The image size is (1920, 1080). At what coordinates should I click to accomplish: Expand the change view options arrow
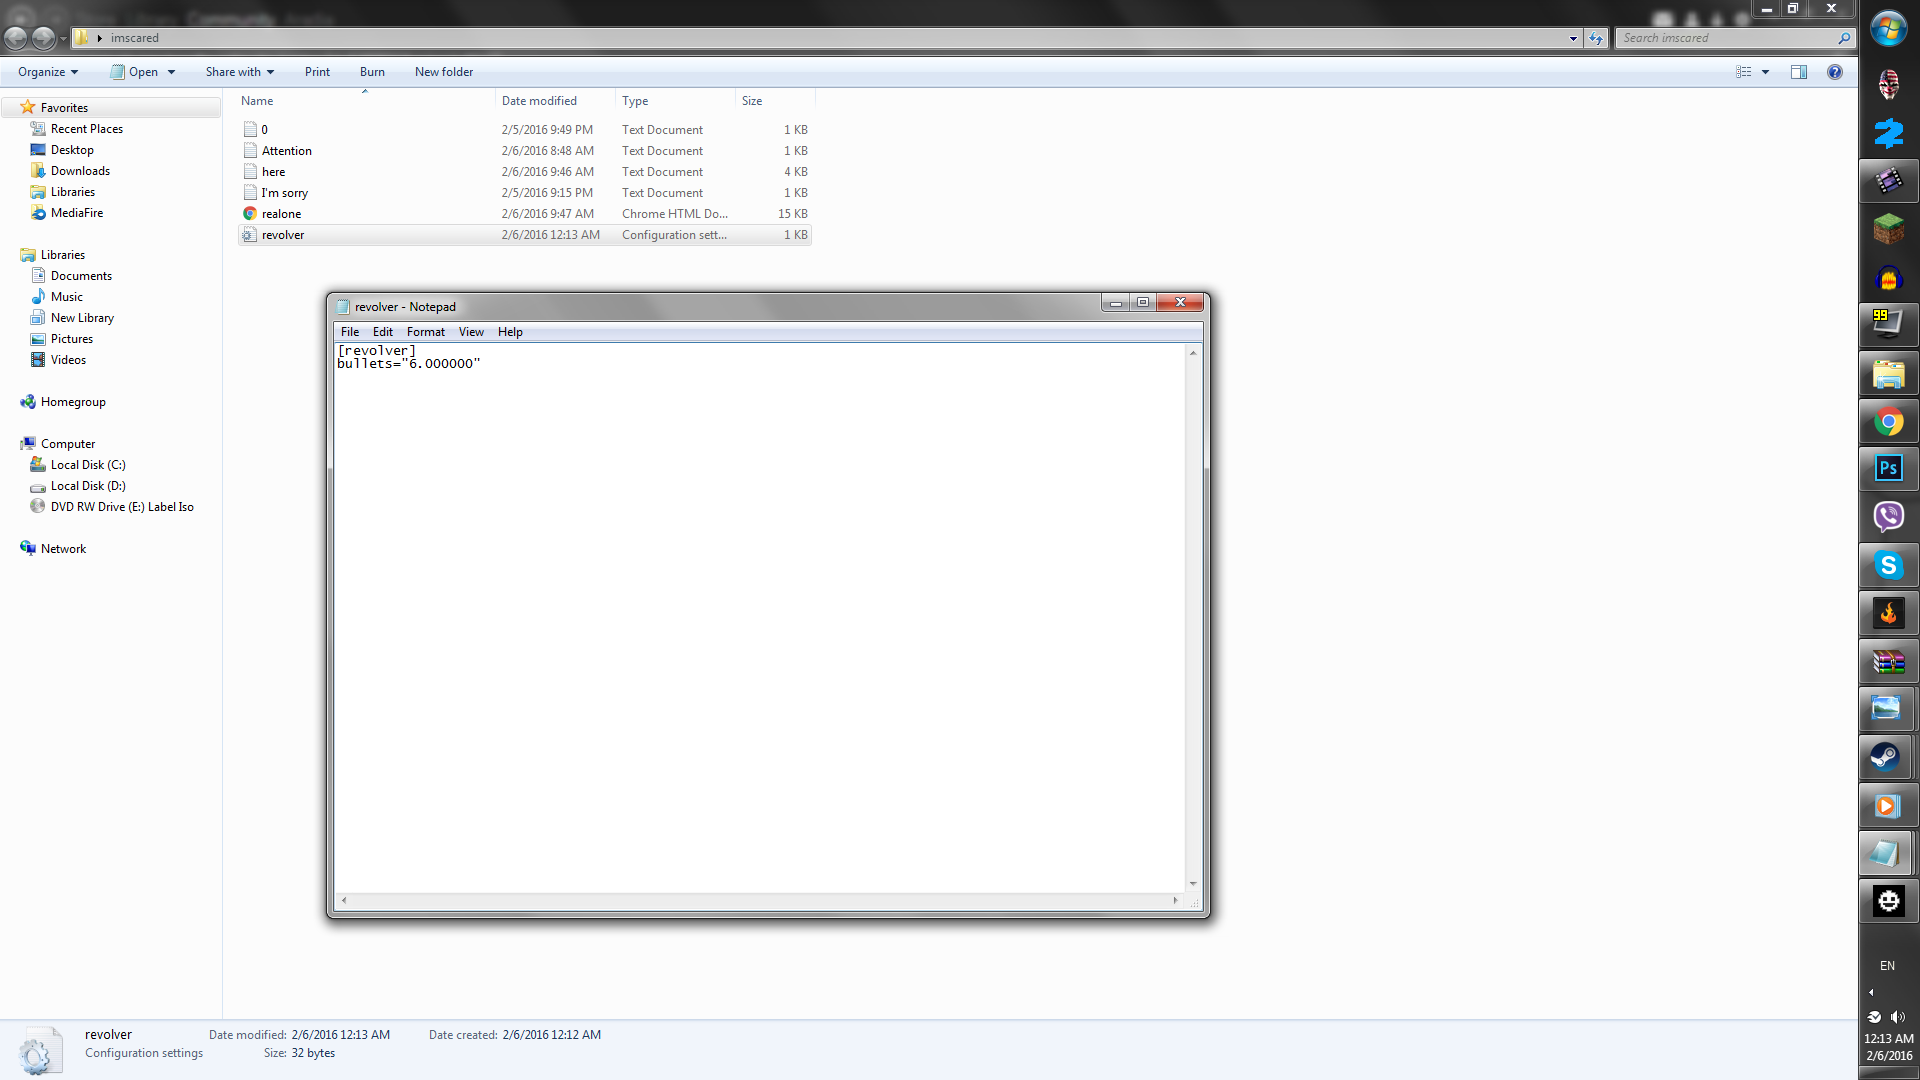coord(1765,72)
